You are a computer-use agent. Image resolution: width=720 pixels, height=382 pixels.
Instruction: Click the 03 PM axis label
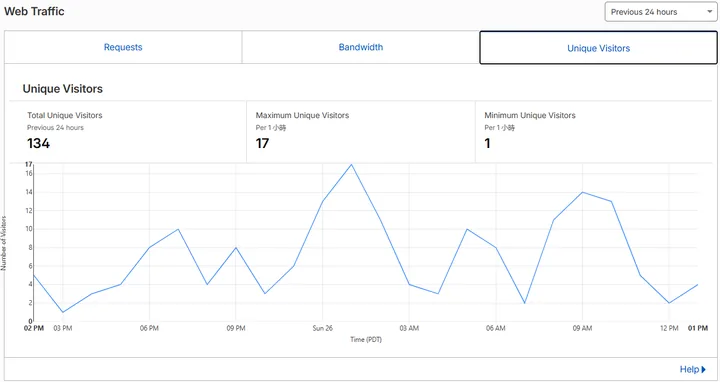pyautogui.click(x=62, y=328)
